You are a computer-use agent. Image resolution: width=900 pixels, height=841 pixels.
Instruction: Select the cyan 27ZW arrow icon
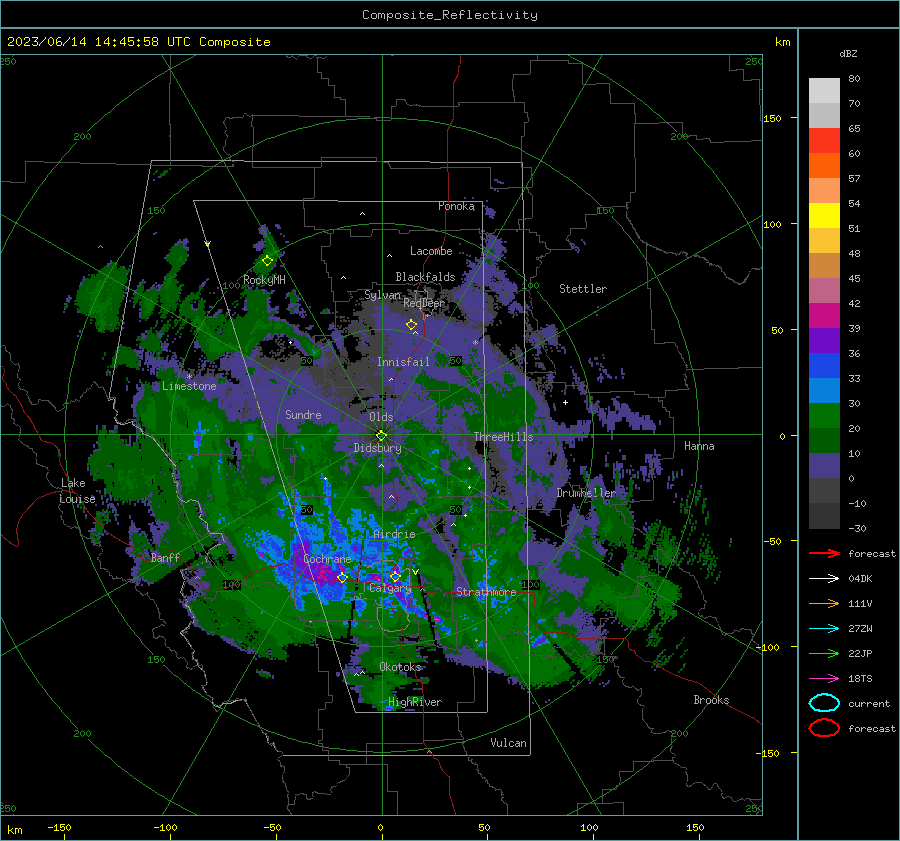coord(824,629)
